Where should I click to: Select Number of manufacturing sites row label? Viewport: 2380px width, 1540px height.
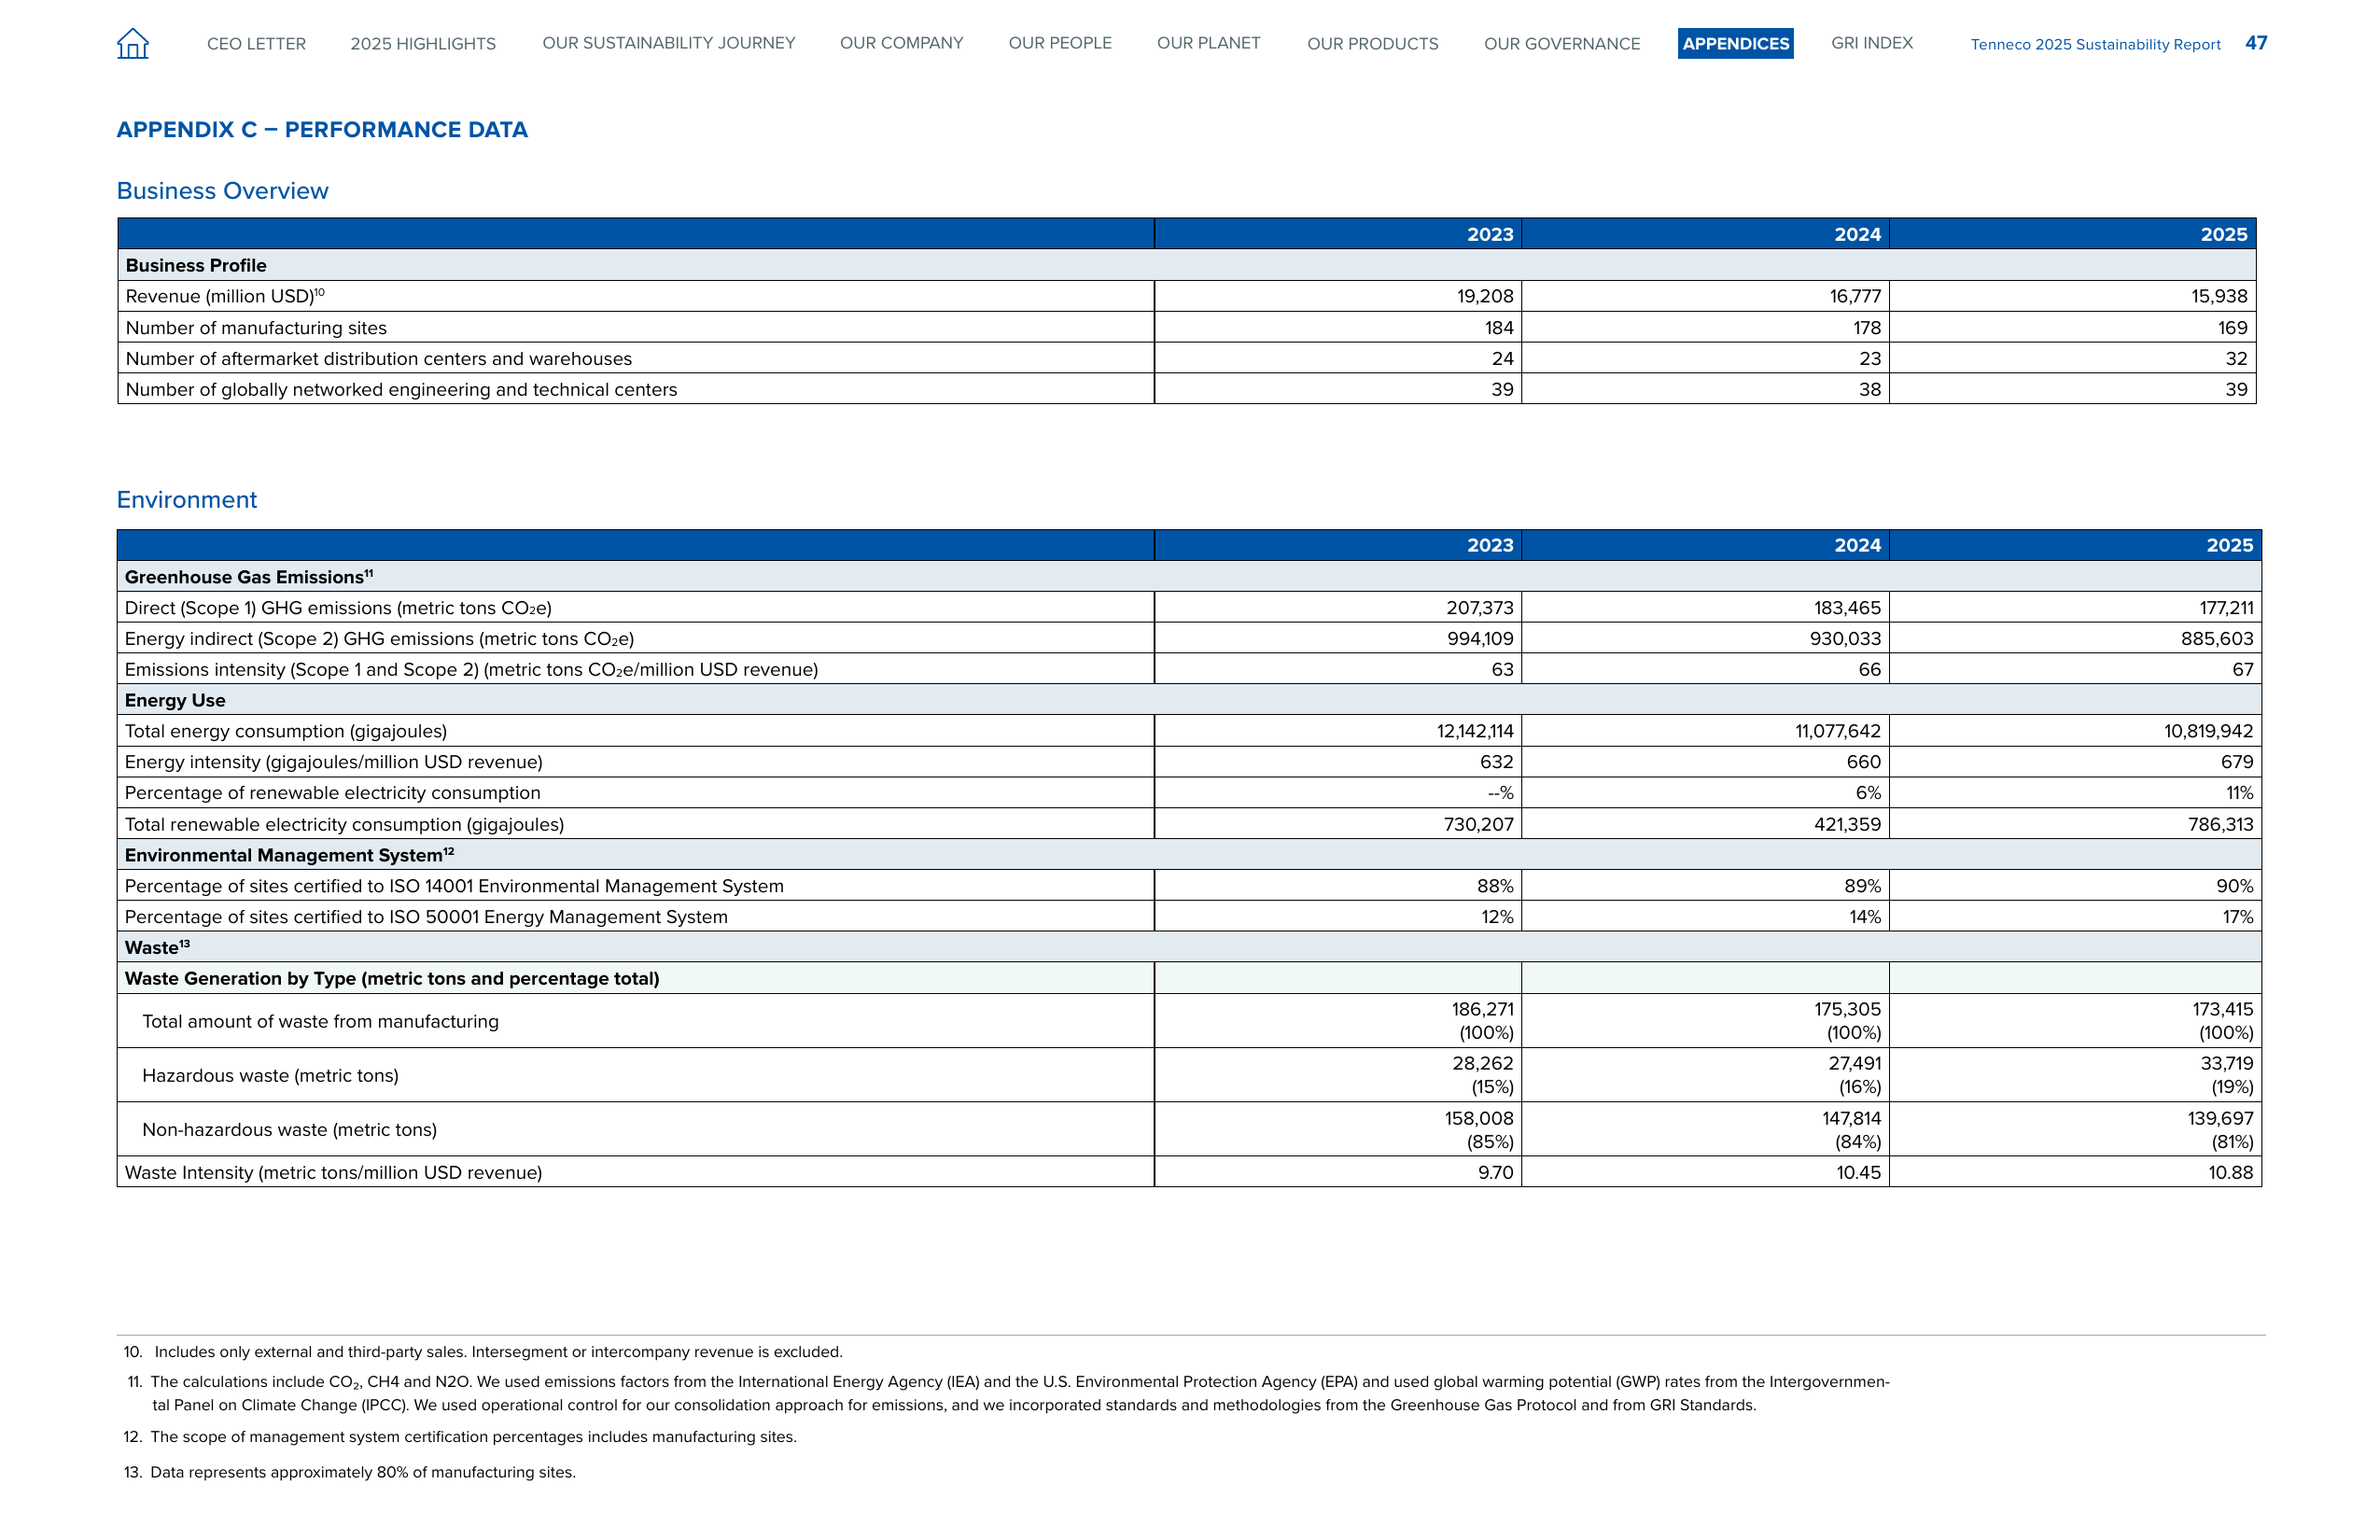[x=256, y=328]
